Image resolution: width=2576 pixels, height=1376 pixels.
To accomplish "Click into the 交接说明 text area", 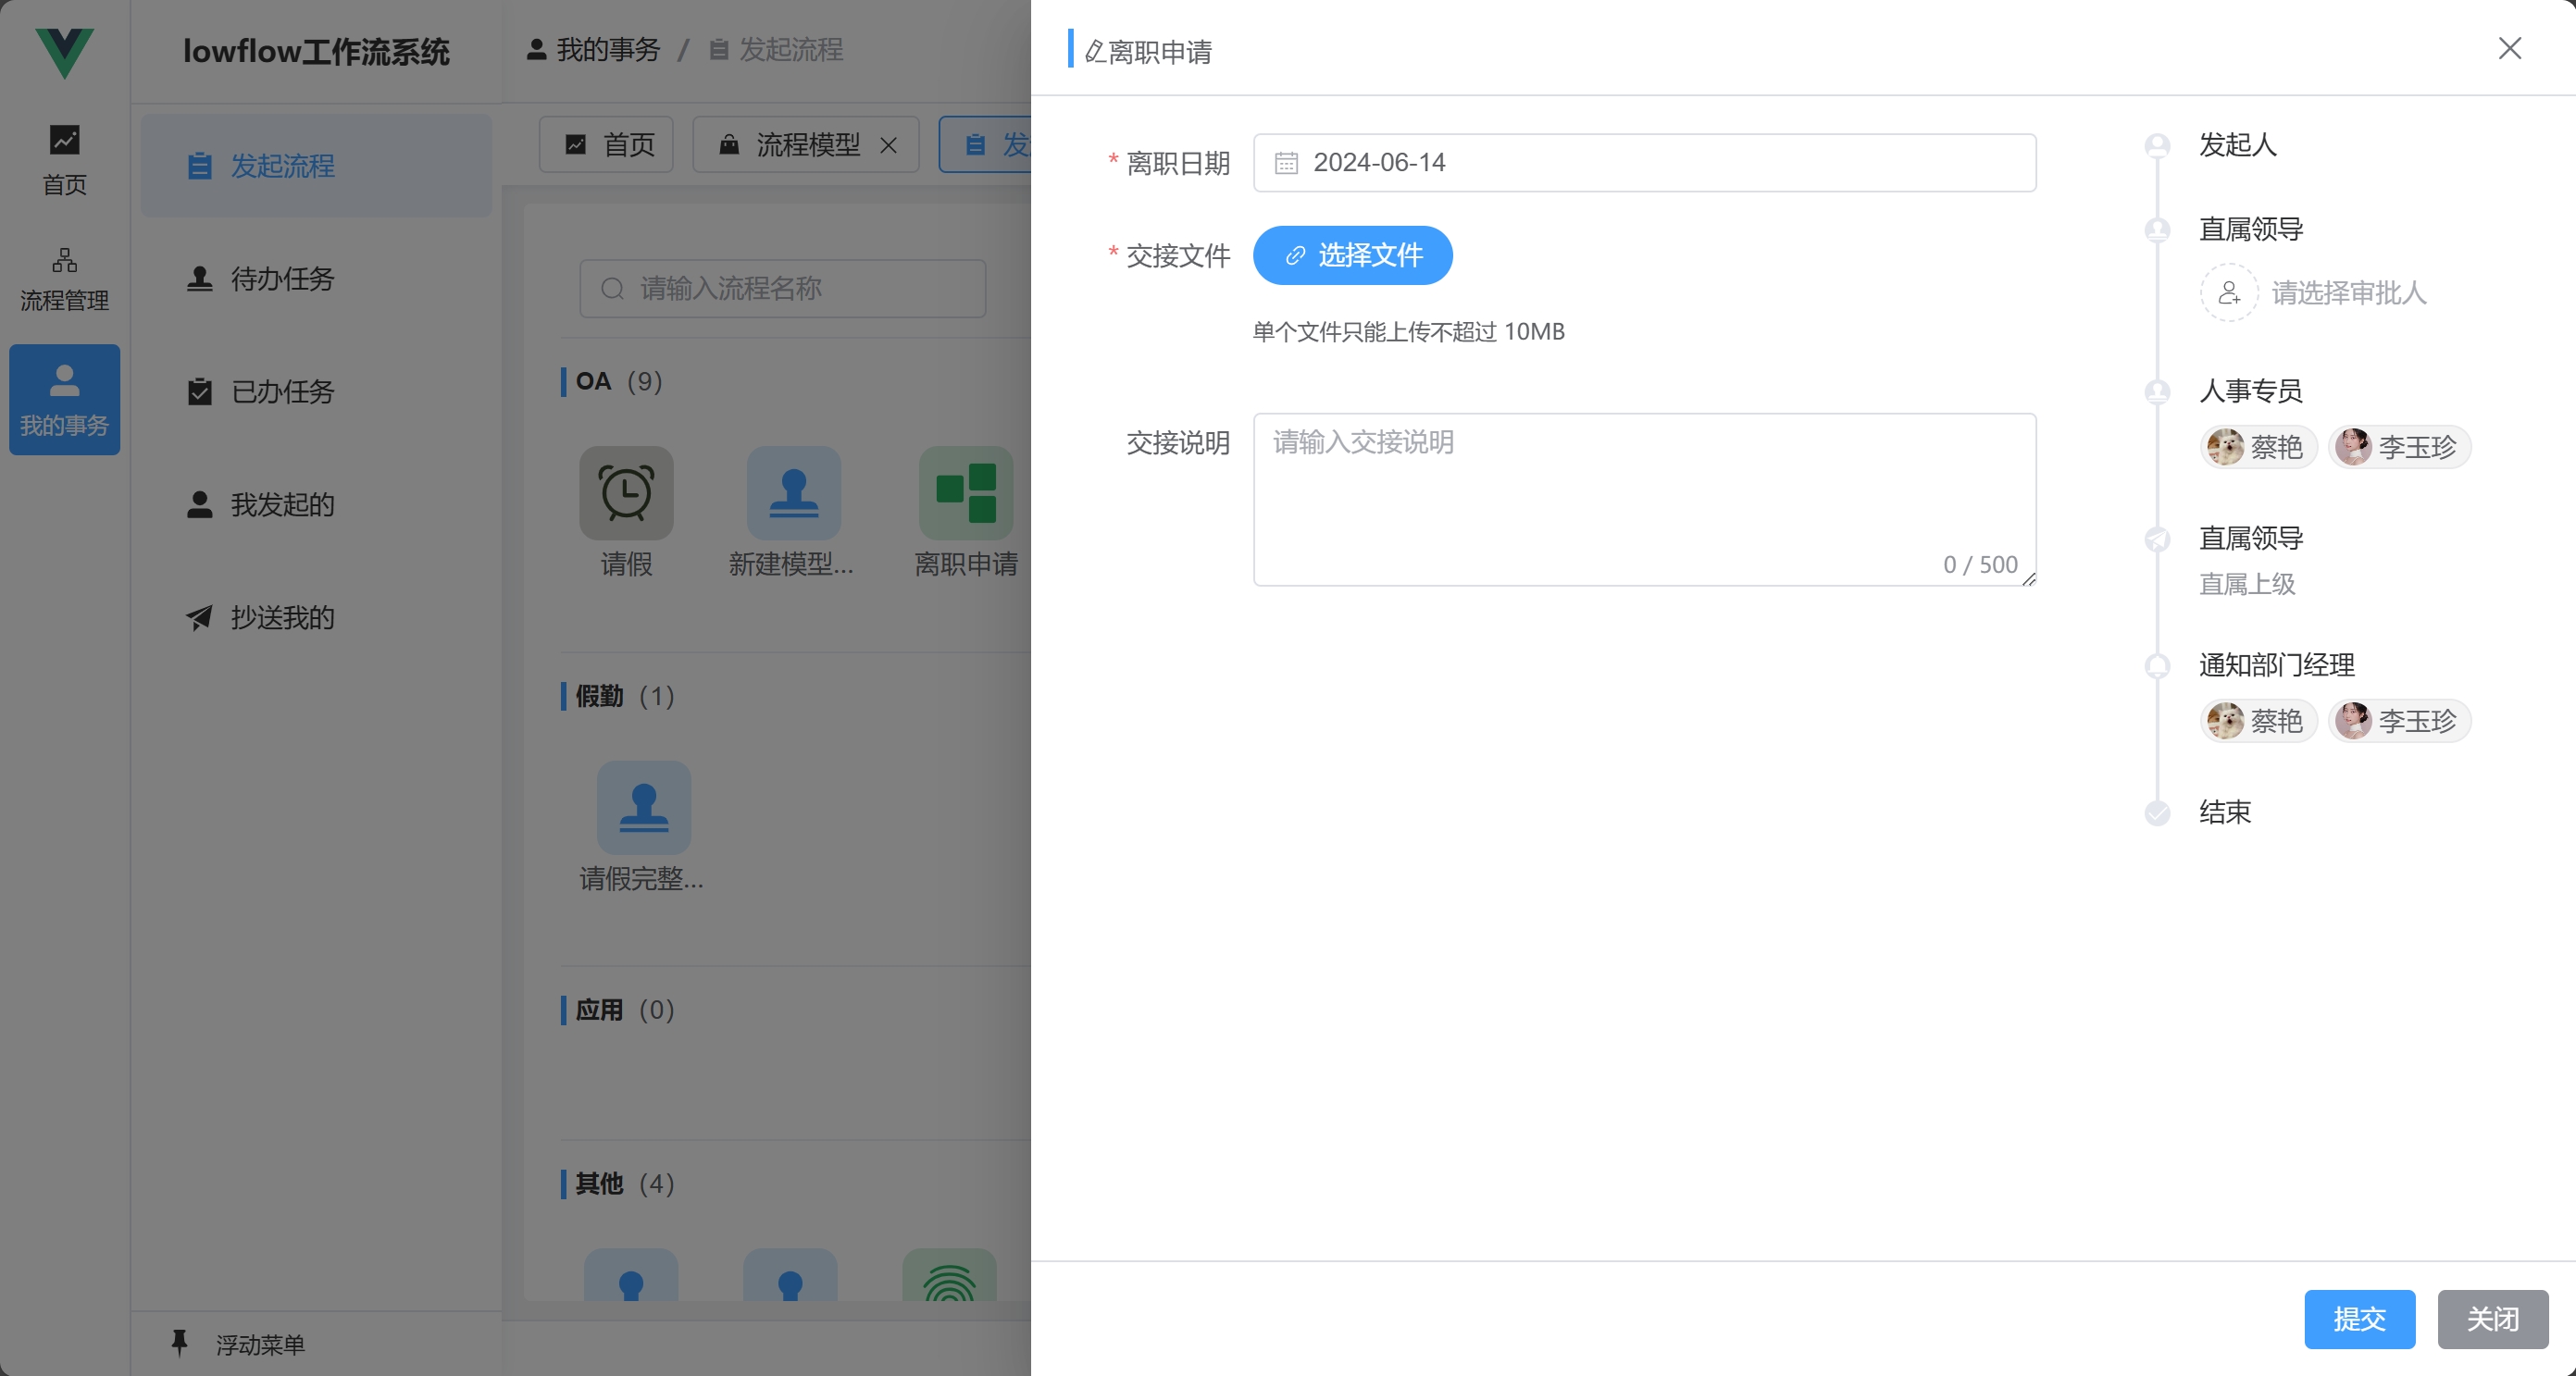I will [1644, 498].
